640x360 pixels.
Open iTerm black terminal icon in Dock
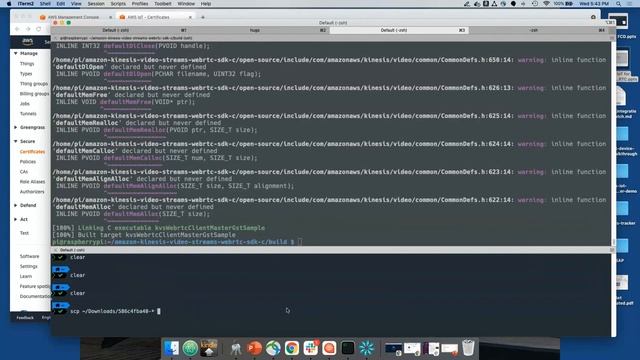click(x=348, y=348)
